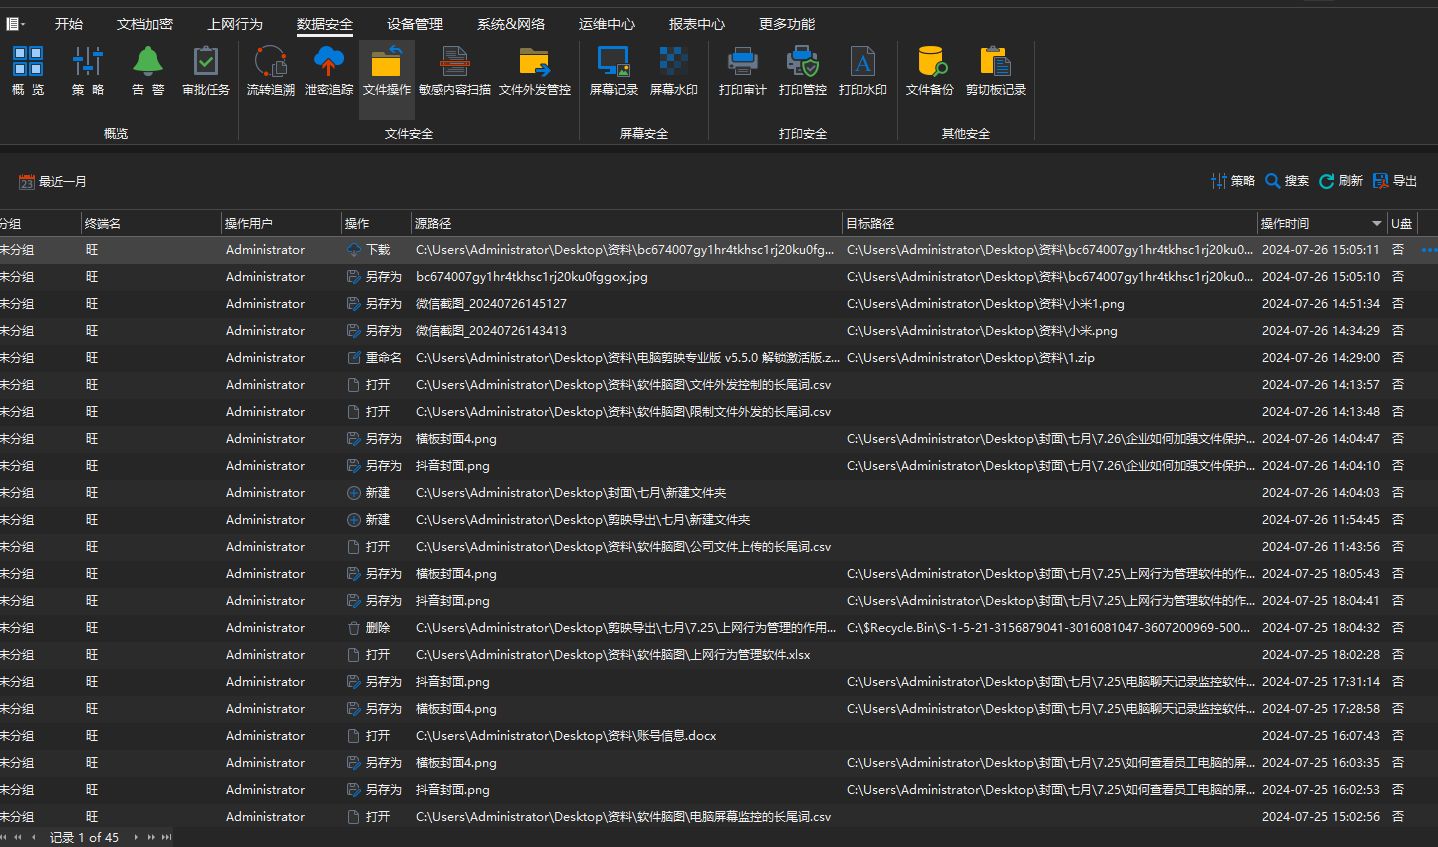Switch to the 报表中心 tab
Viewport: 1438px width, 847px height.
tap(696, 24)
